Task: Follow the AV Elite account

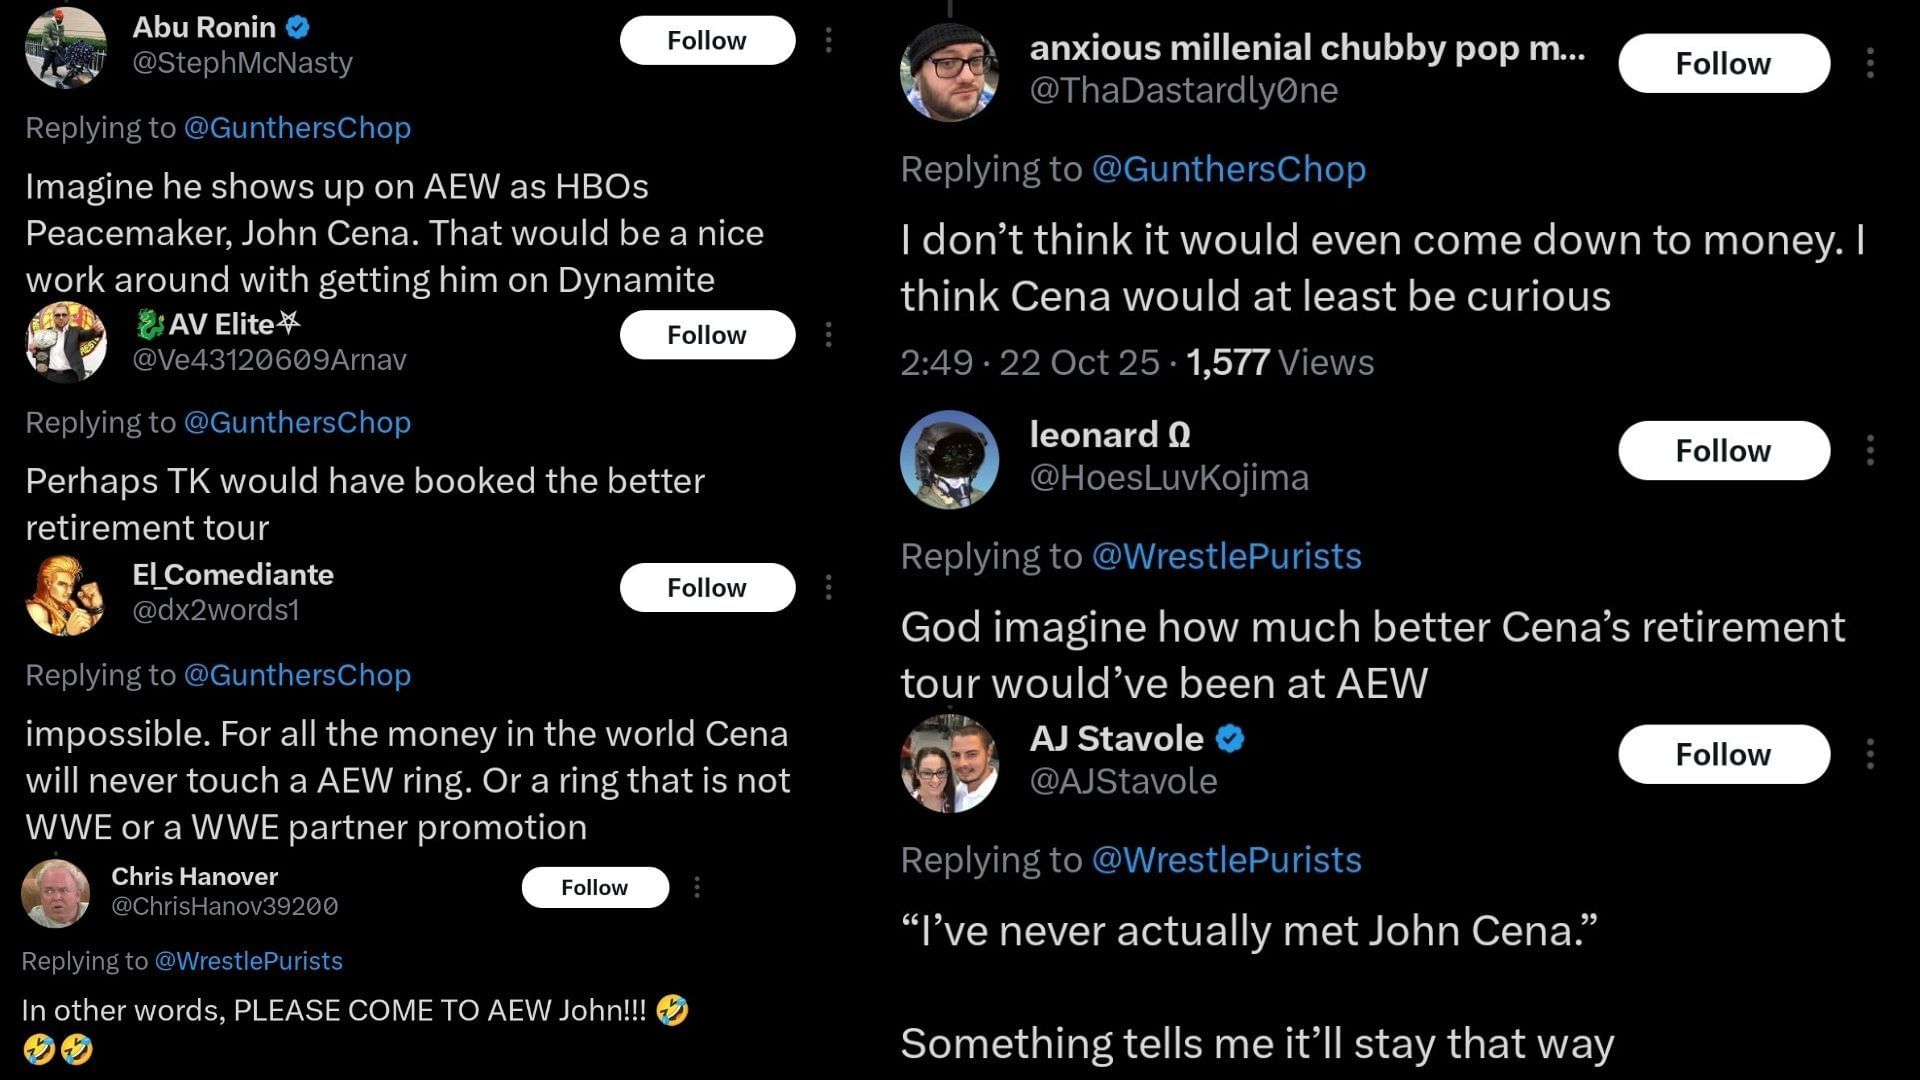Action: pos(707,334)
